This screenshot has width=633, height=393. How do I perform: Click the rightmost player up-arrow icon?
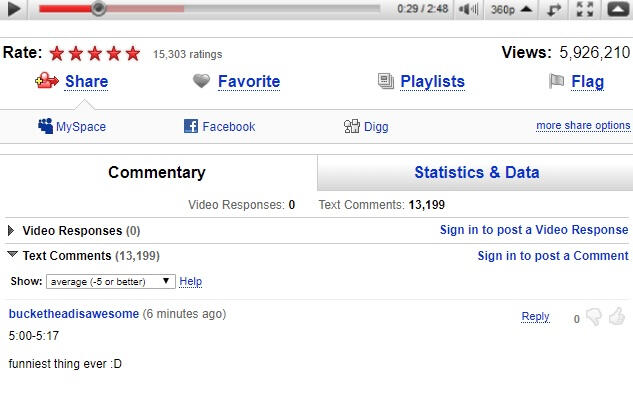[x=618, y=9]
